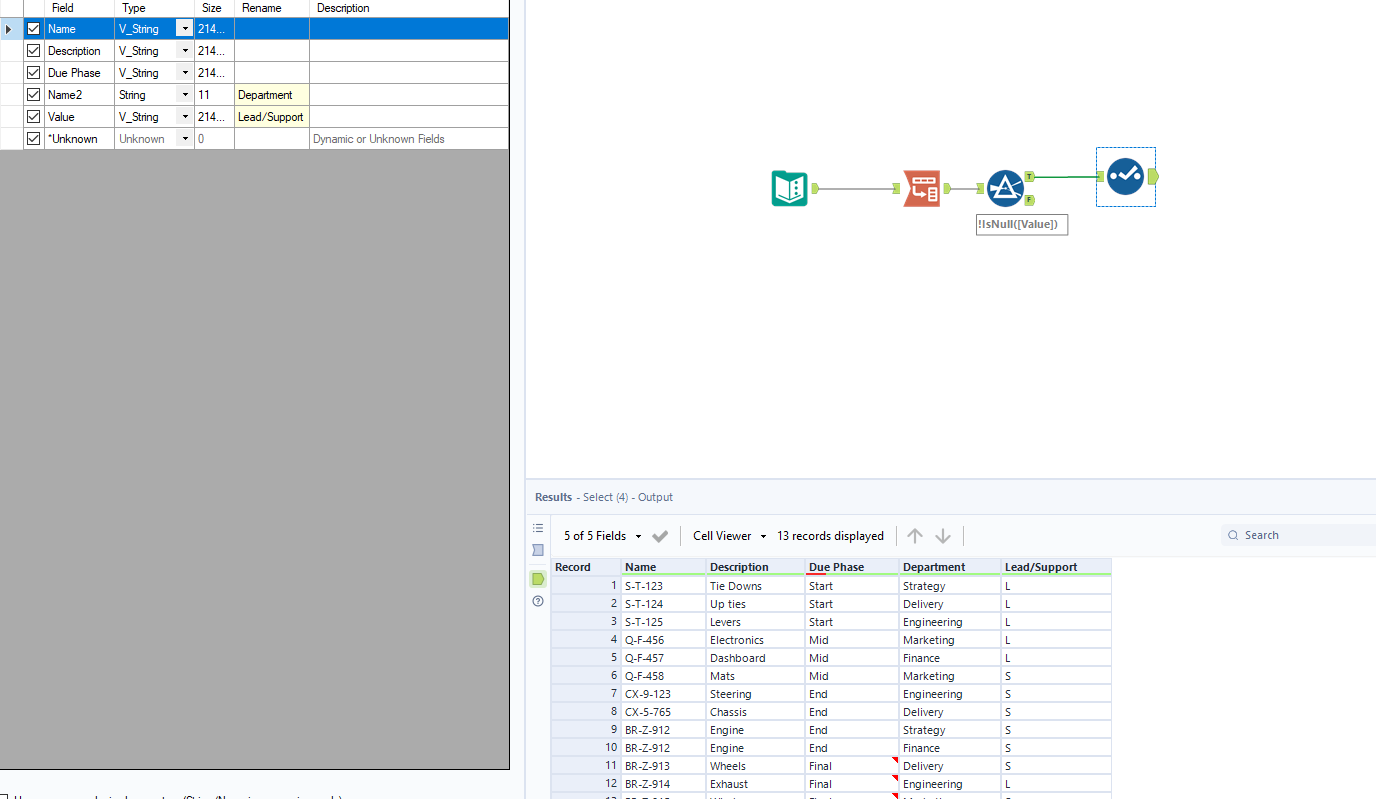Viewport: 1376px width, 799px height.
Task: Click the up arrow to jump to previous record
Action: (914, 535)
